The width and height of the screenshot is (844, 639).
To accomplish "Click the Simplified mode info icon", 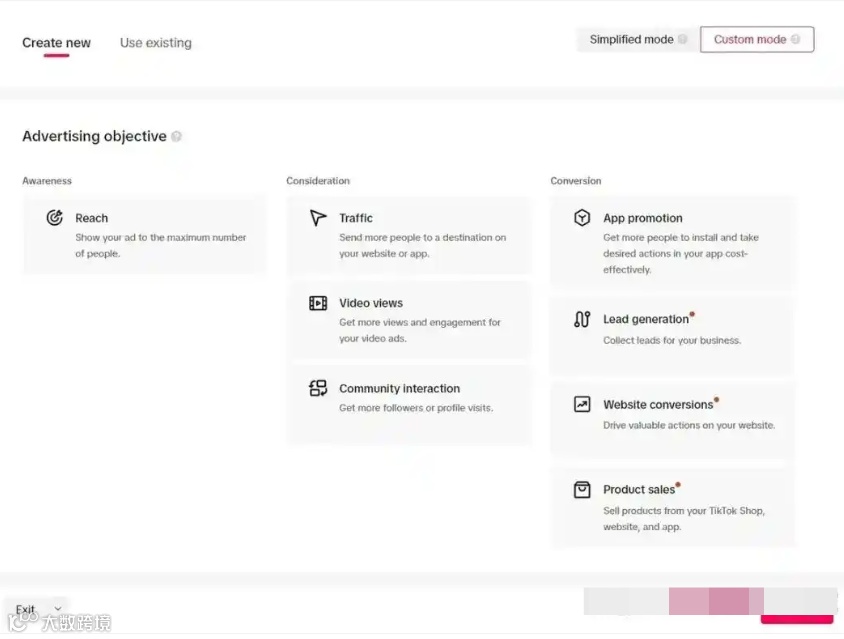I will [683, 40].
